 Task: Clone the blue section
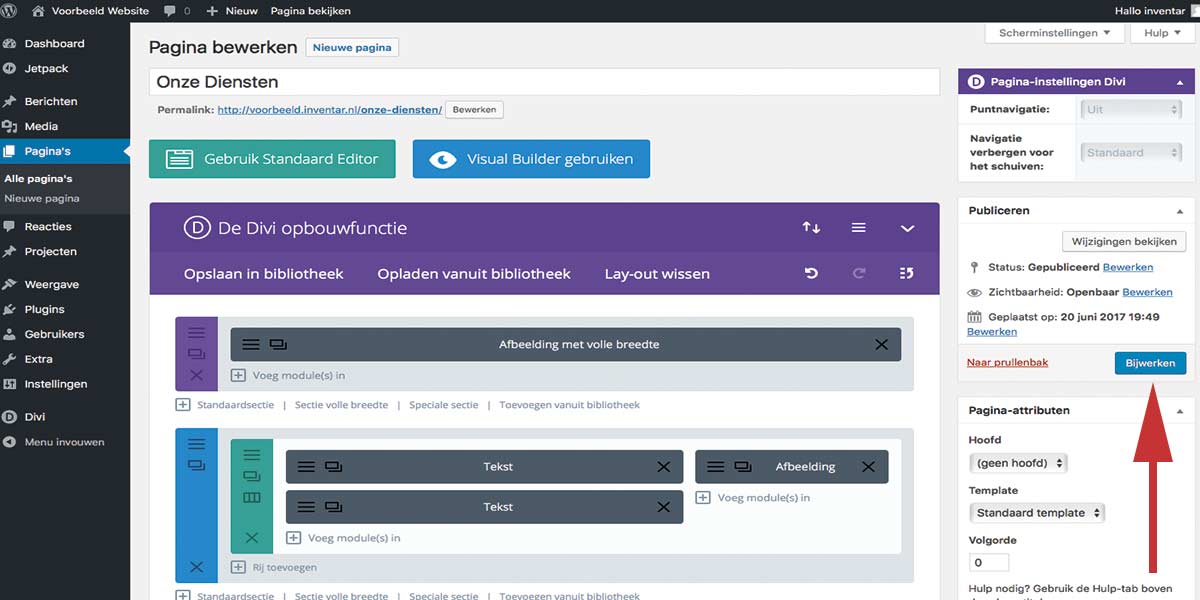pos(196,466)
